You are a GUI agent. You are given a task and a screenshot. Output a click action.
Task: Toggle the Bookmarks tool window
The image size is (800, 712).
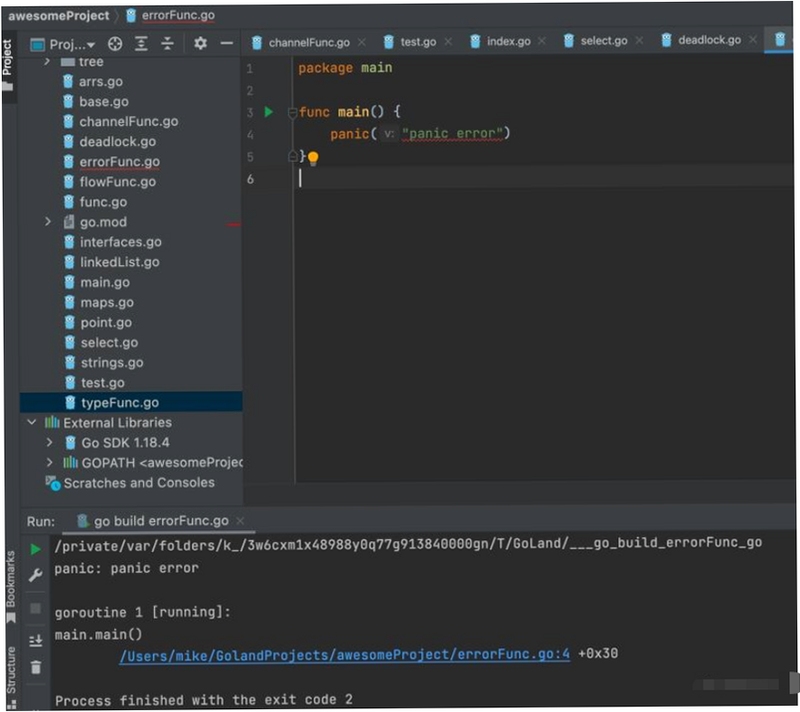[10, 587]
